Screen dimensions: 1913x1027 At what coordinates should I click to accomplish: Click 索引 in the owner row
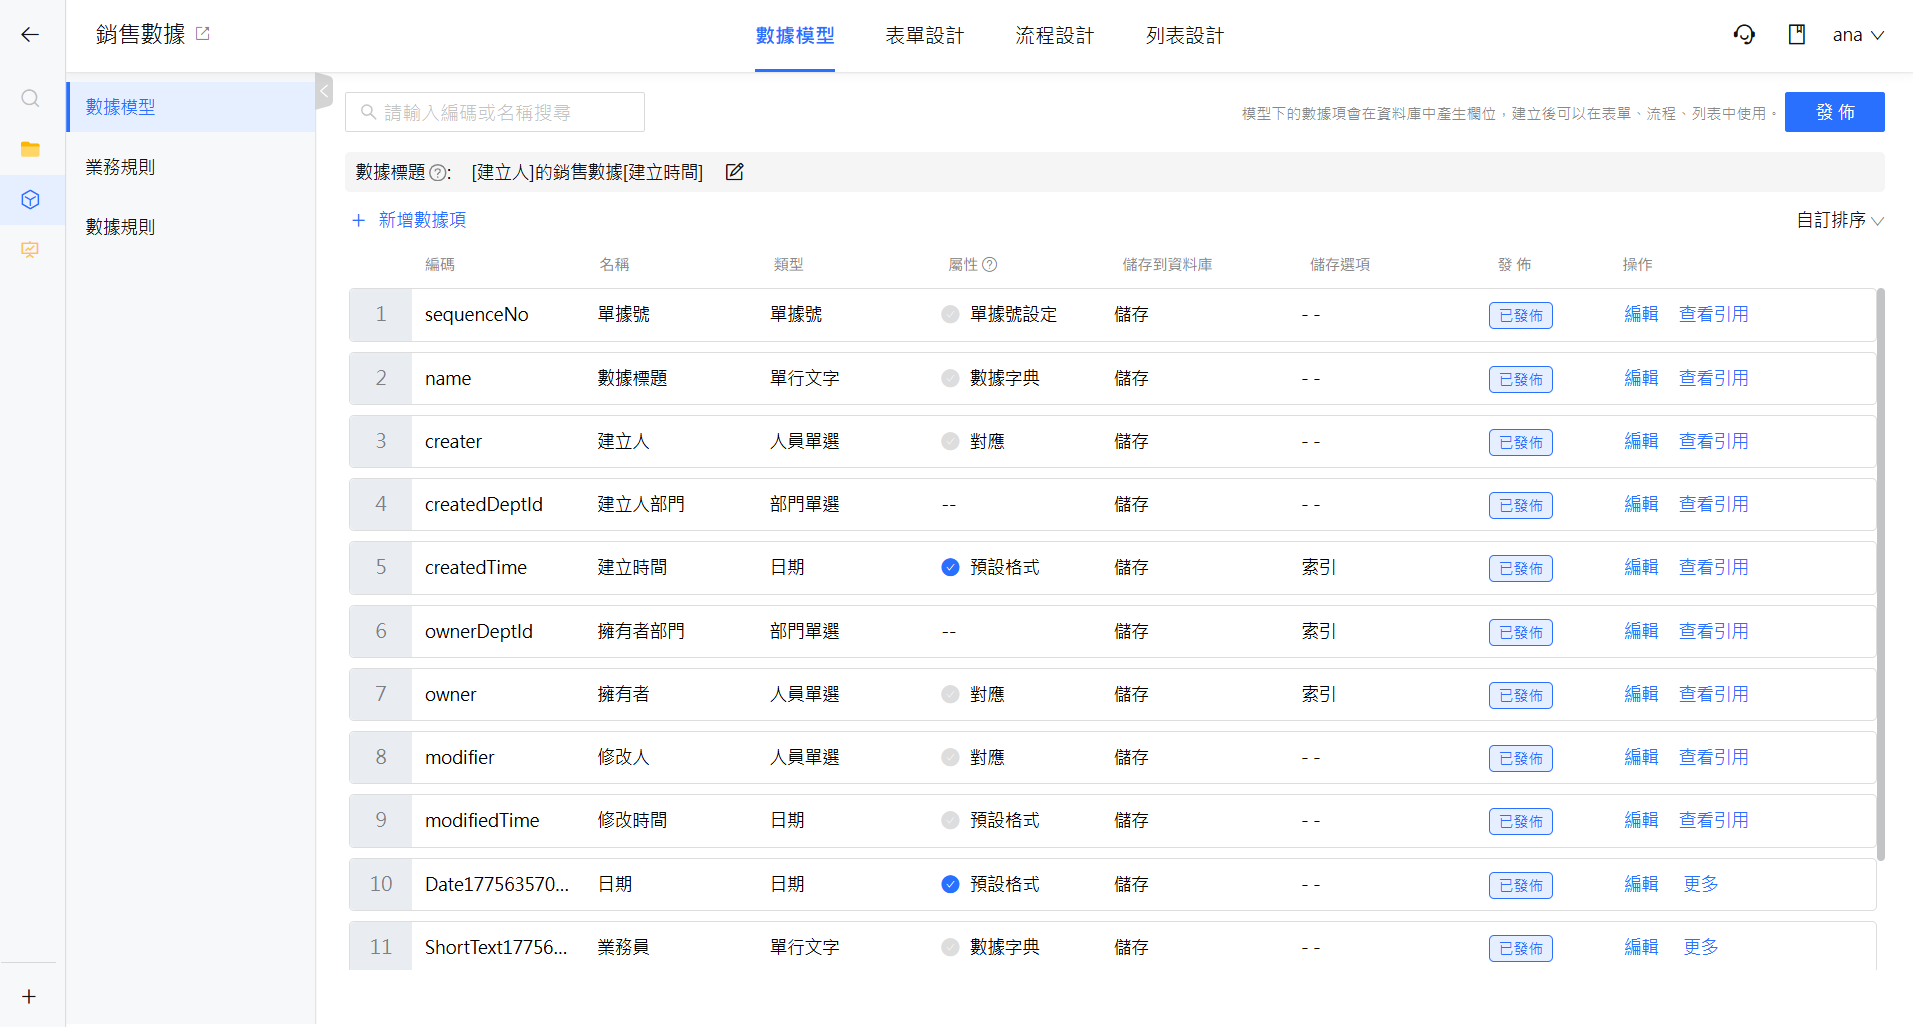coord(1319,694)
